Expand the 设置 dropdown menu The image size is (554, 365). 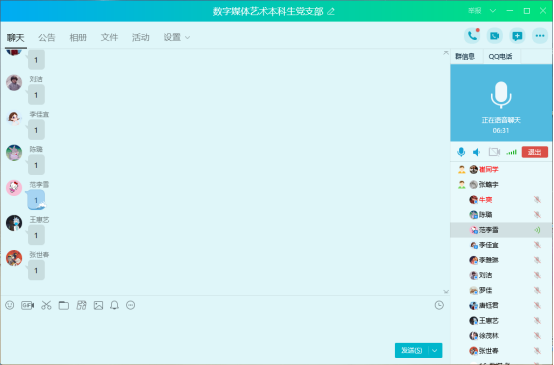point(177,37)
